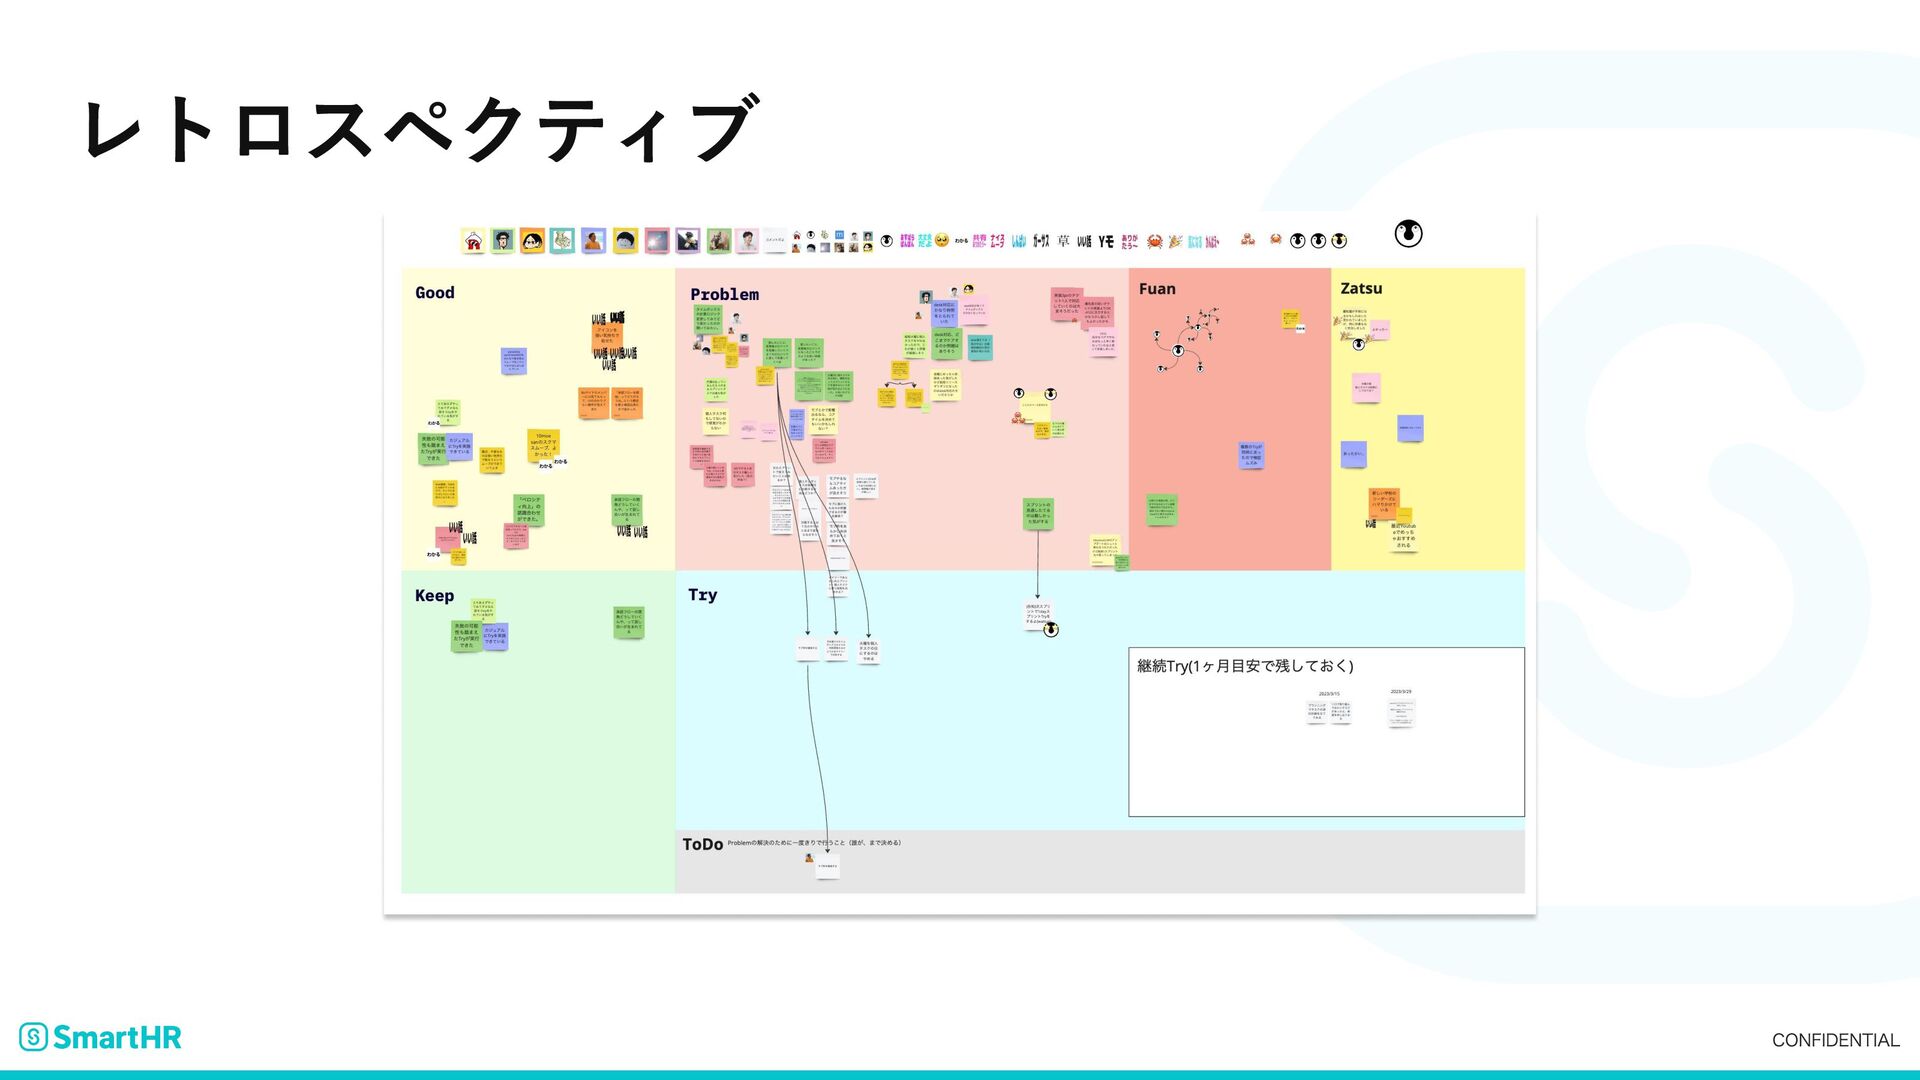Click the blue-purple sticky note in Fuan

1251,454
